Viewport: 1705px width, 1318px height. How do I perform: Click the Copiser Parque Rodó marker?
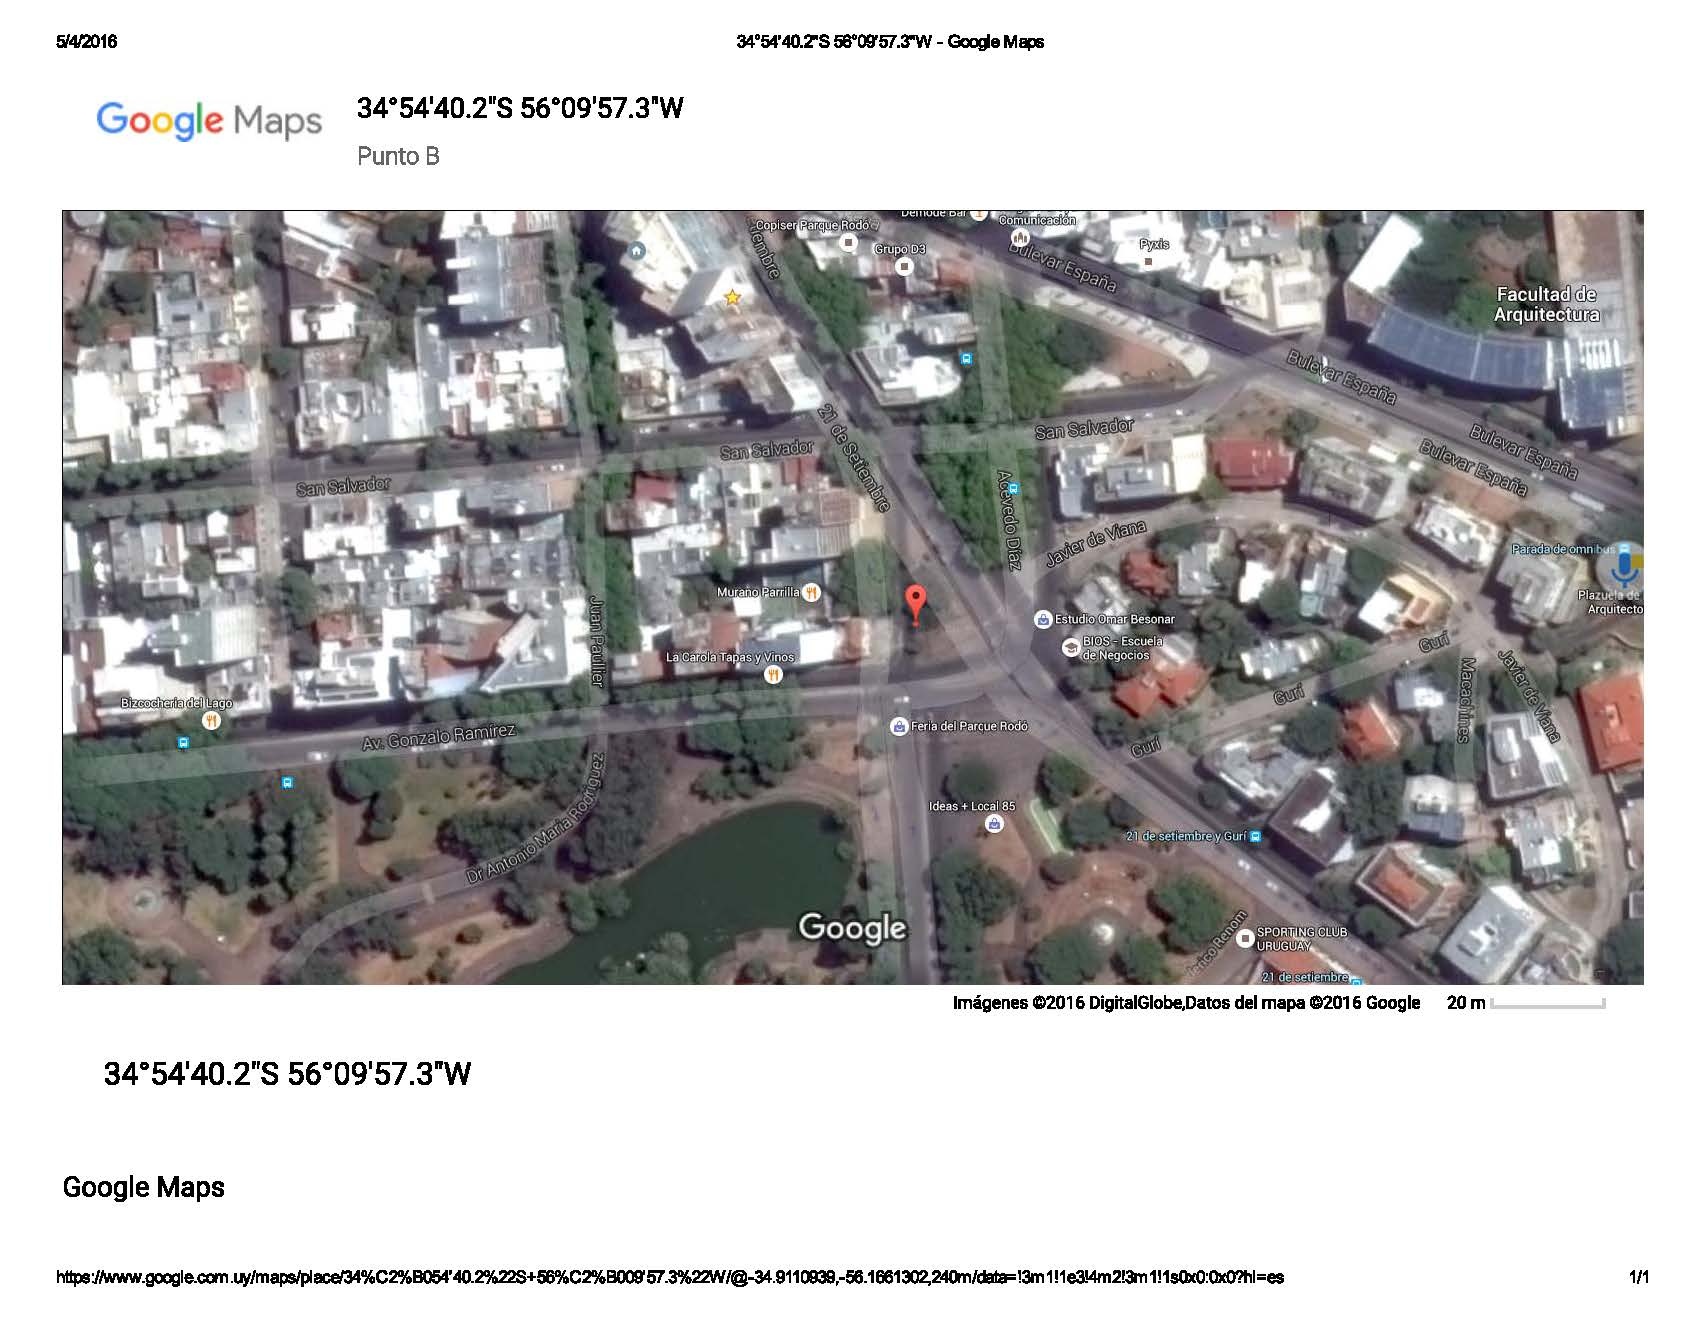848,242
